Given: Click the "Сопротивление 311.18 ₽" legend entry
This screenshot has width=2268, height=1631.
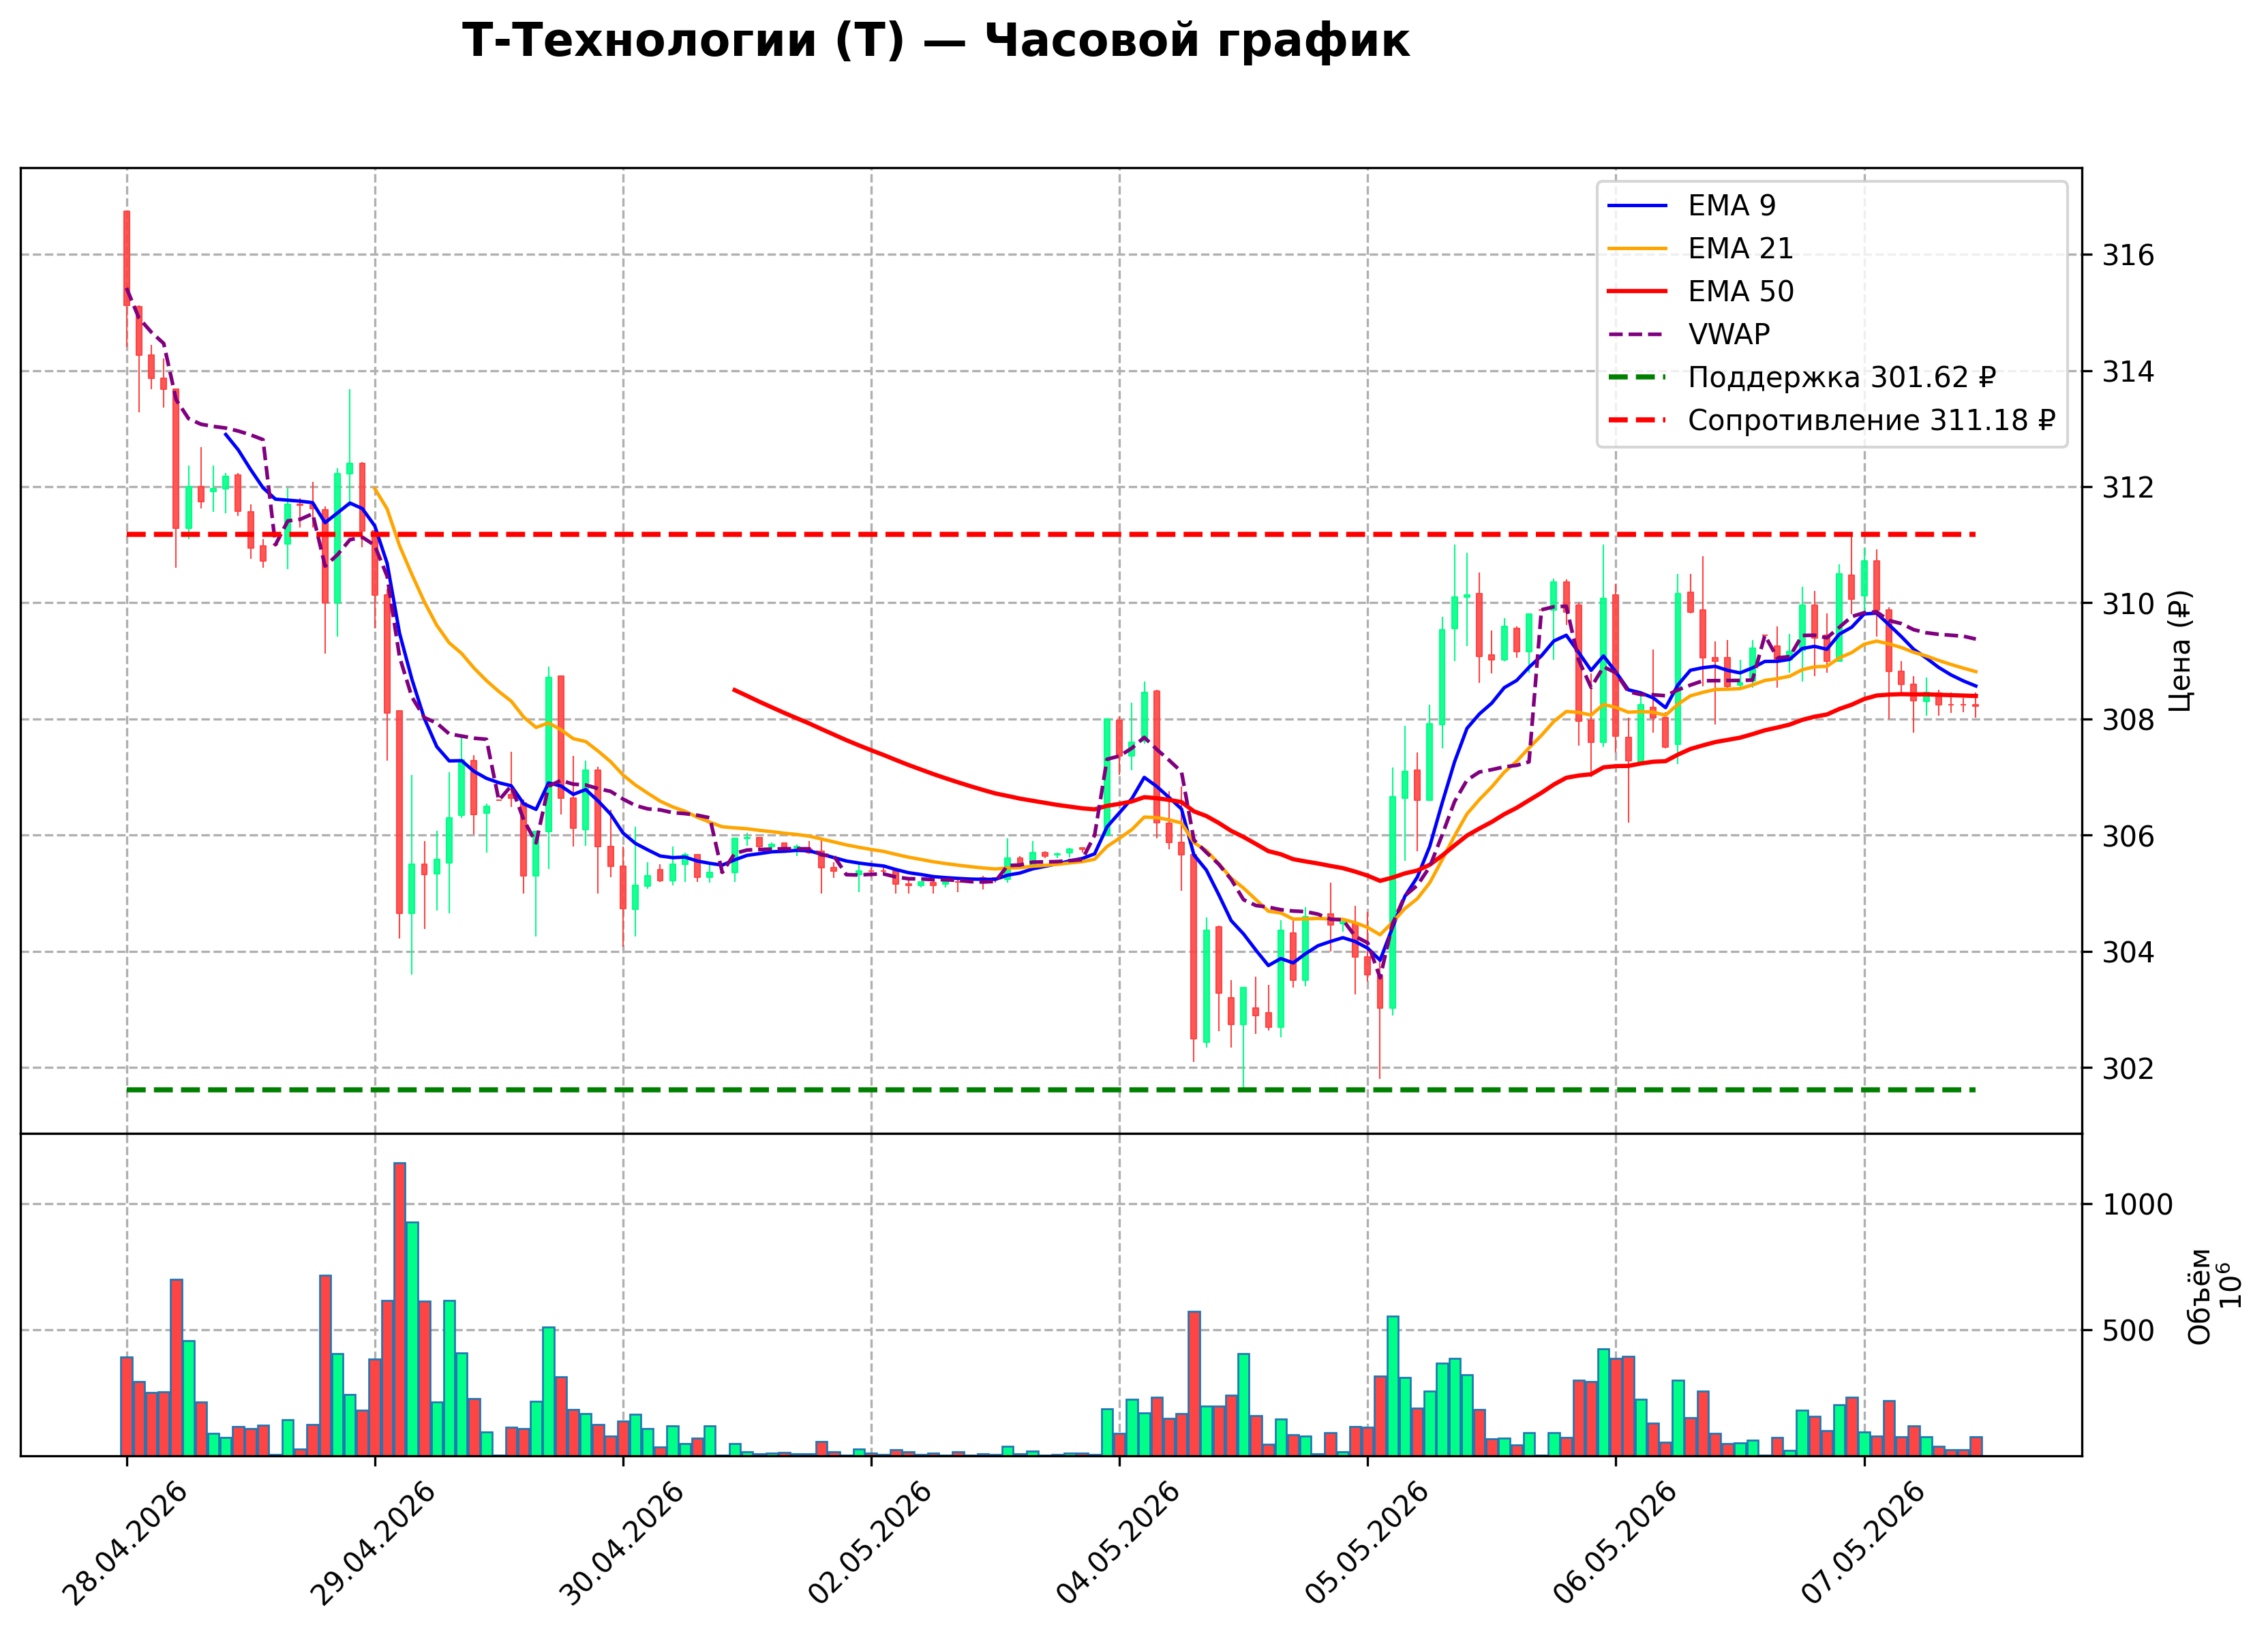Looking at the screenshot, I should click(1872, 420).
